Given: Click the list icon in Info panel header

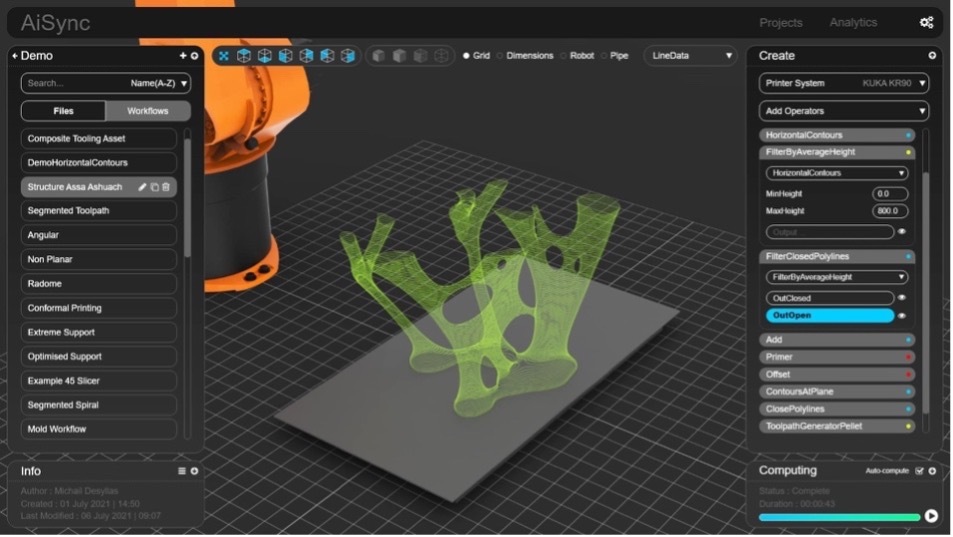Looking at the screenshot, I should (x=182, y=471).
